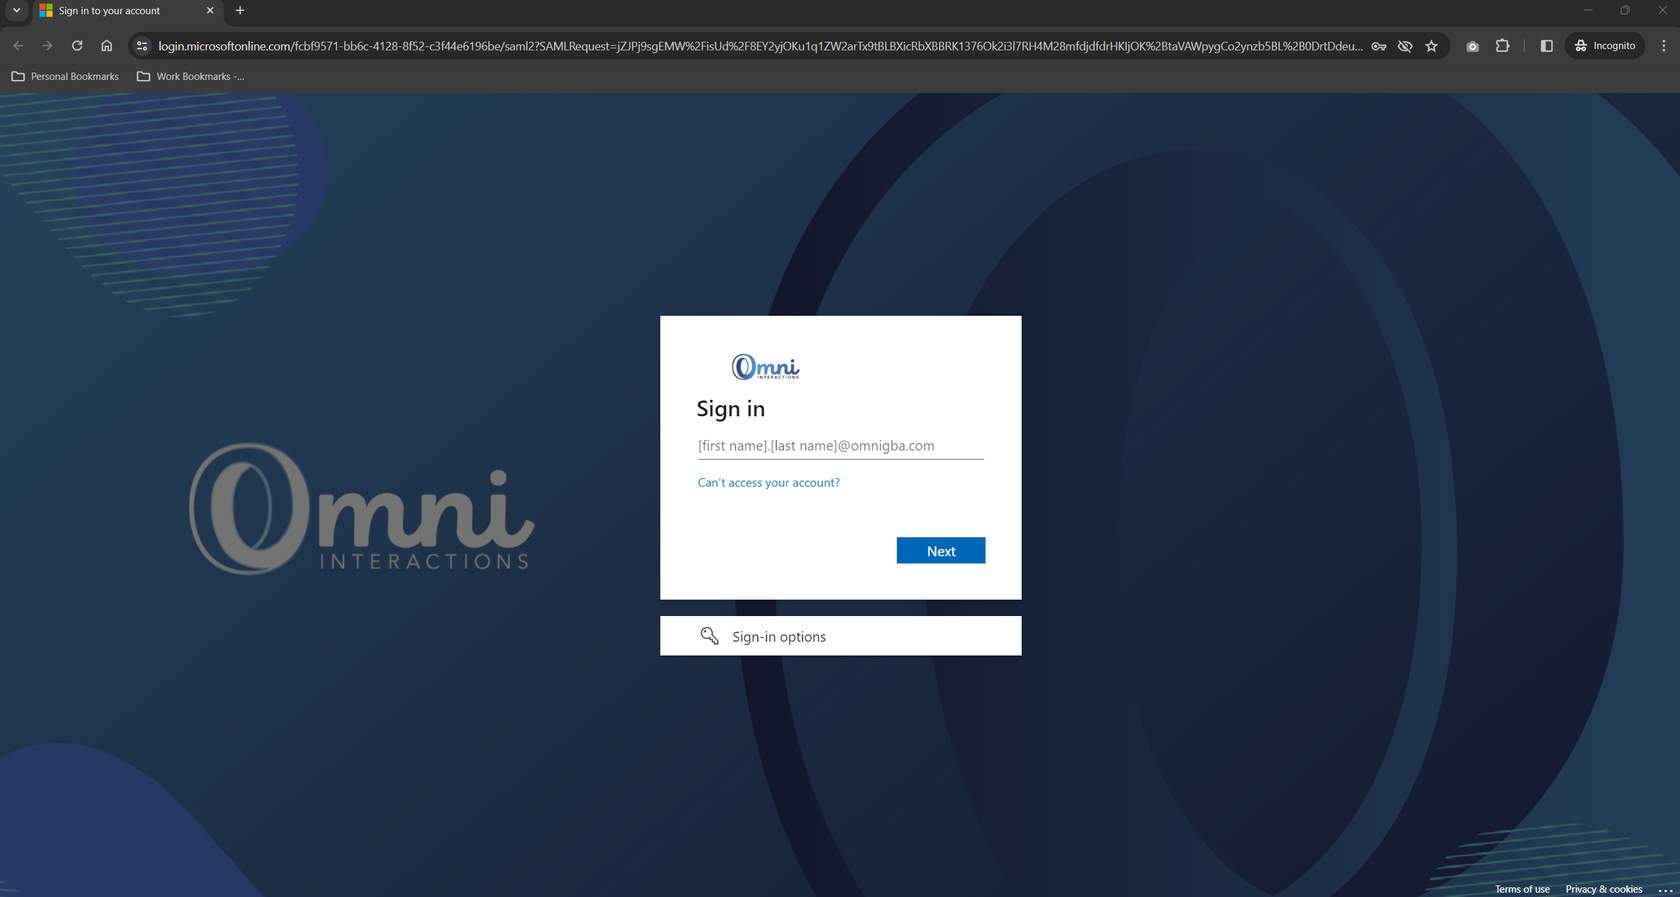The width and height of the screenshot is (1680, 897).
Task: Open a new browser tab
Action: pyautogui.click(x=240, y=11)
